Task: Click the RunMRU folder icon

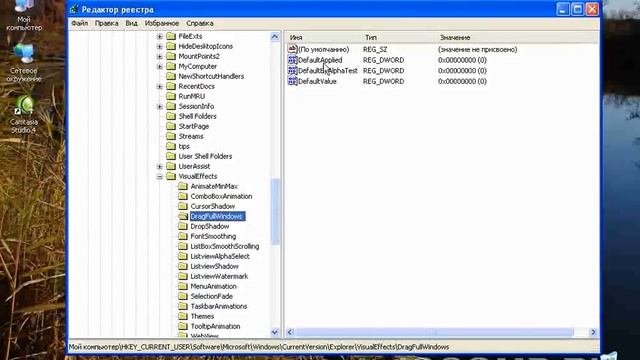Action: 171,96
